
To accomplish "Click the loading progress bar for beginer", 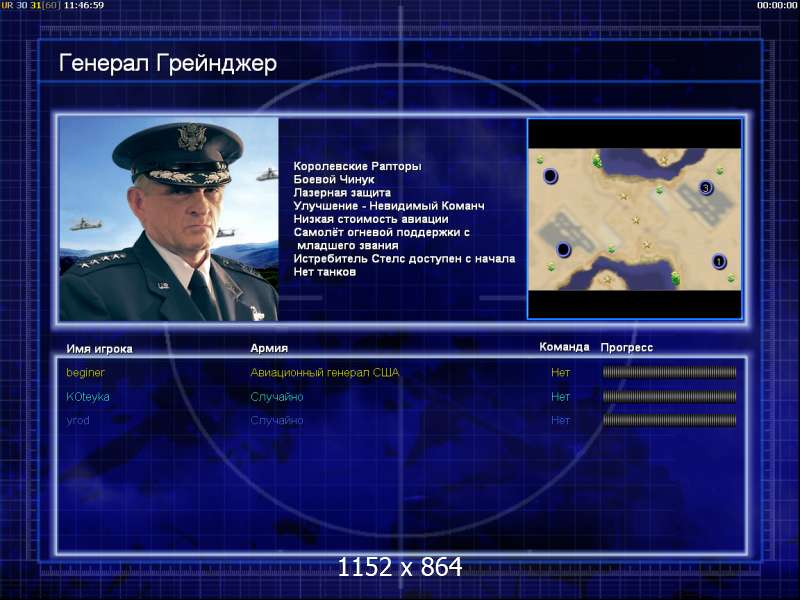I will click(669, 372).
